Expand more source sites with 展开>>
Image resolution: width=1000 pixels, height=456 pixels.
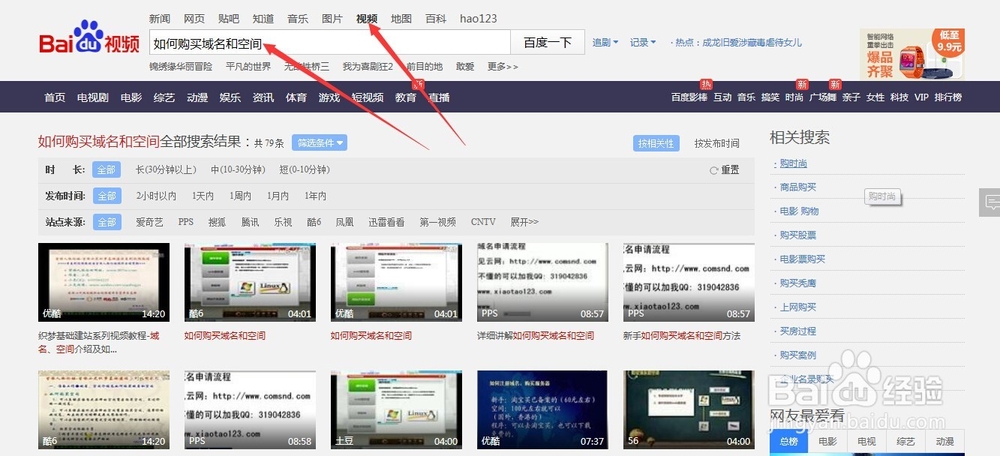[524, 222]
